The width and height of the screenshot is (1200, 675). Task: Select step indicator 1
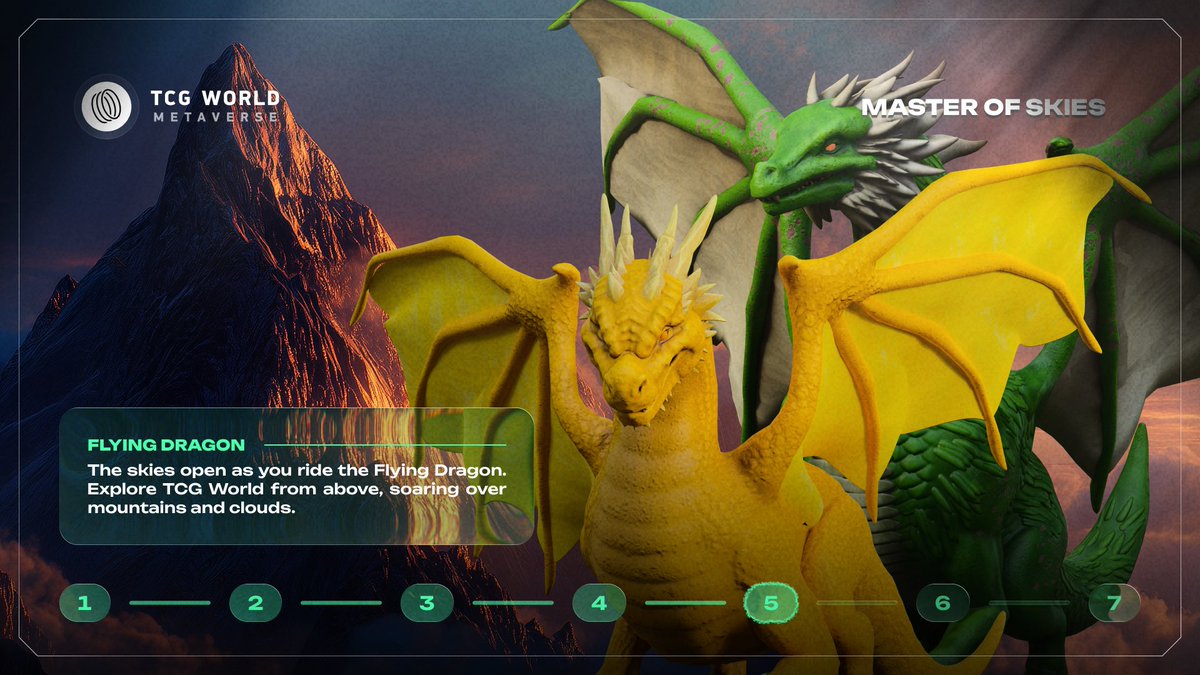click(x=86, y=603)
